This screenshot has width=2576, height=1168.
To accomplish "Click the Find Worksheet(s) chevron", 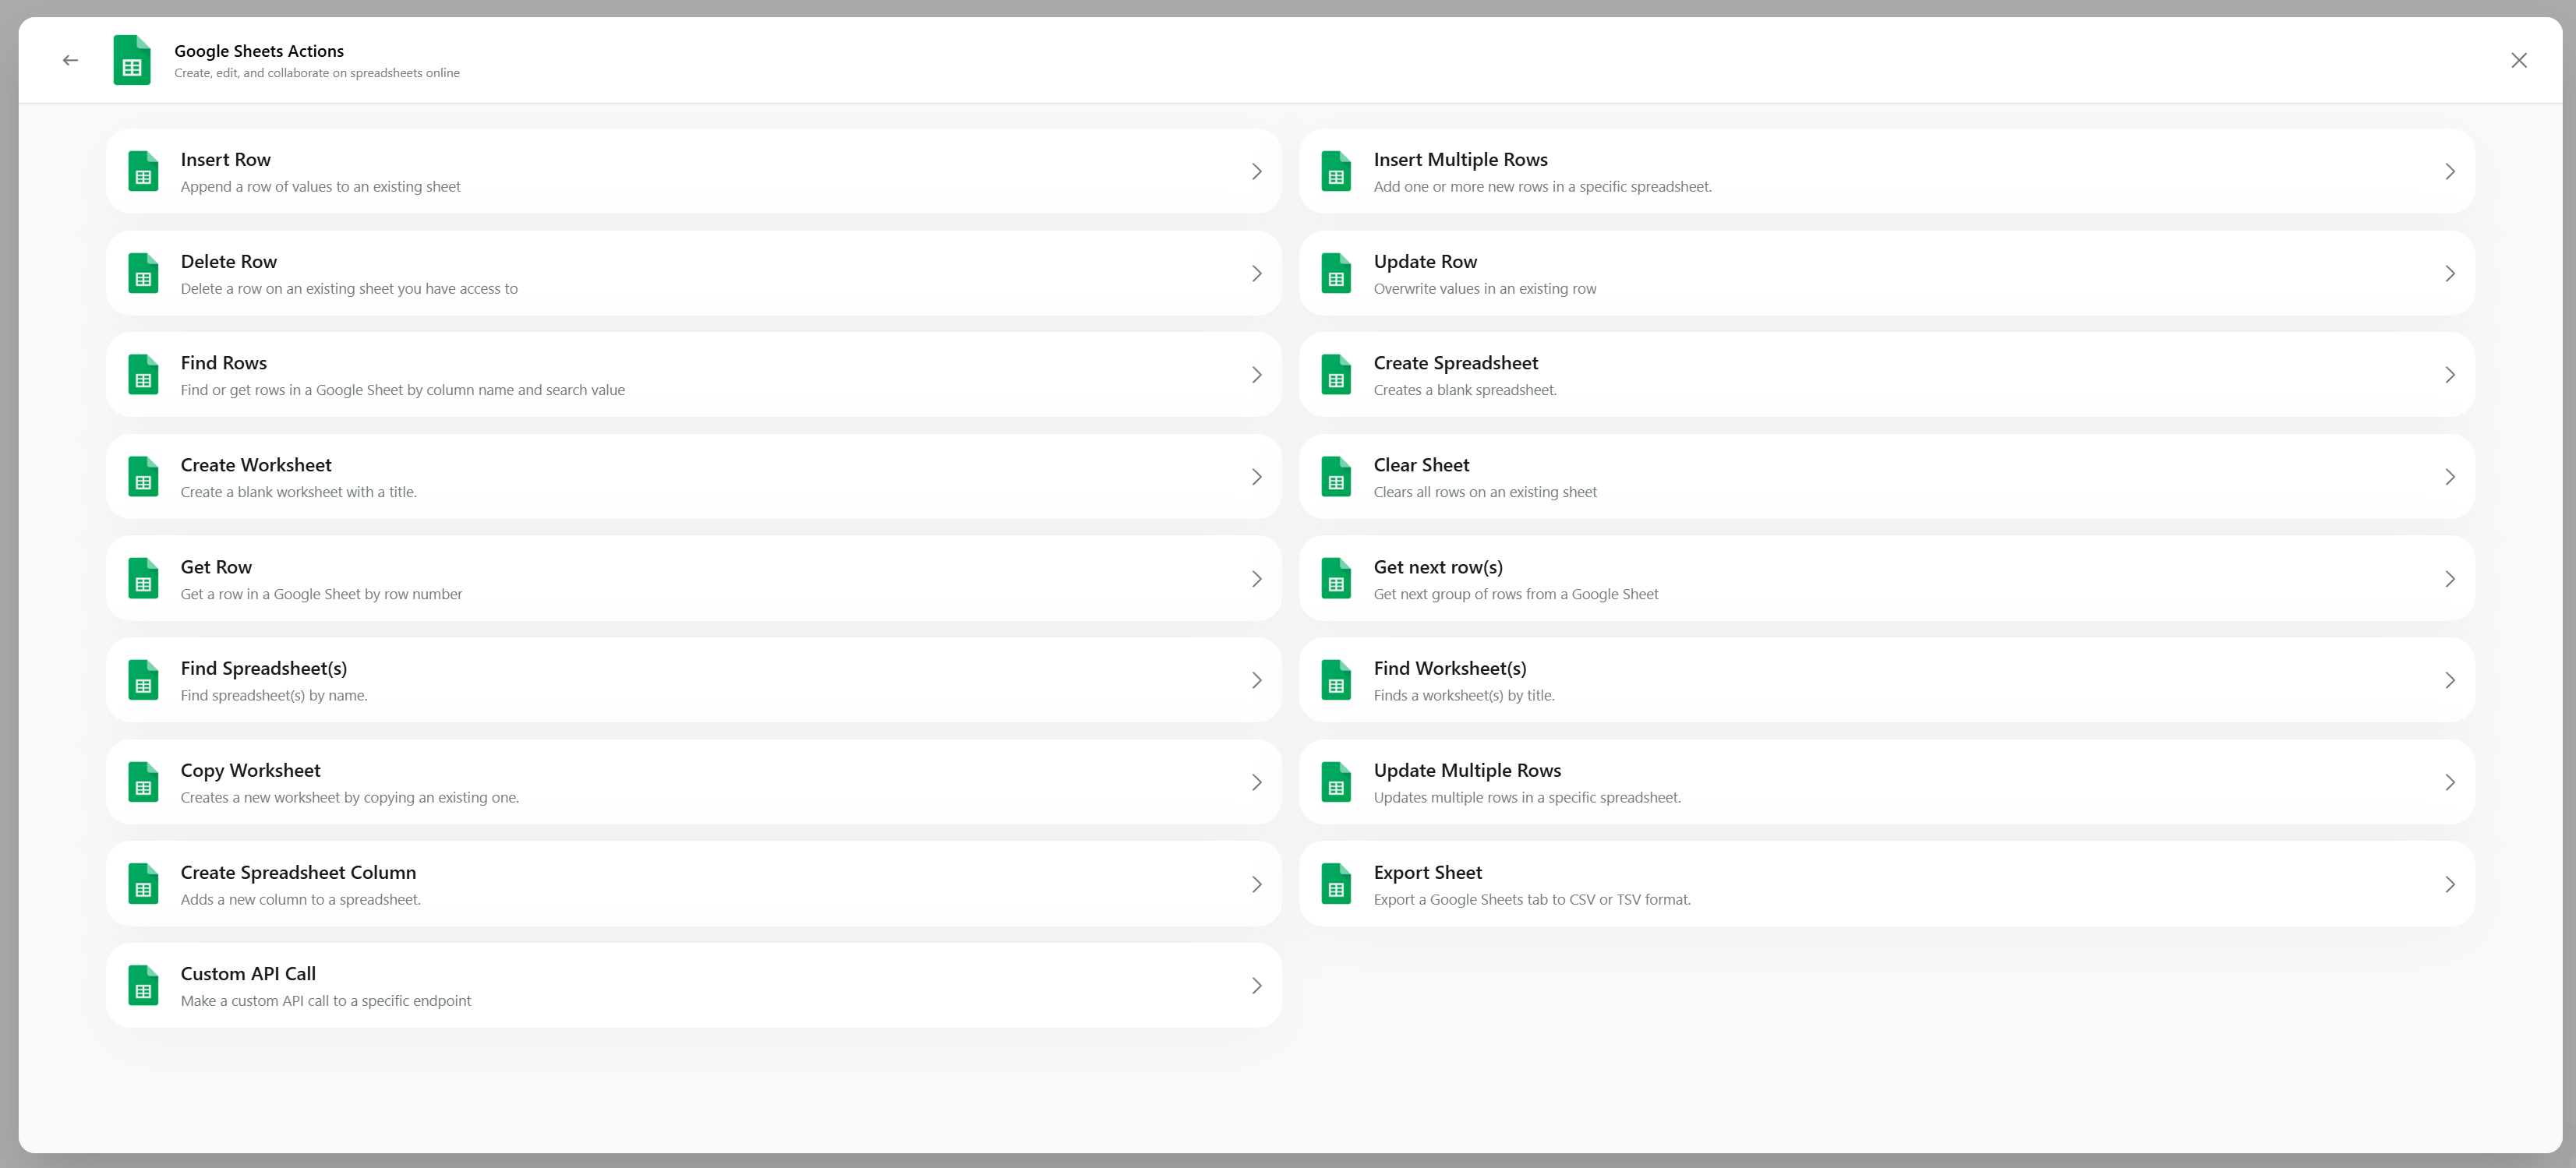I will (x=2450, y=681).
